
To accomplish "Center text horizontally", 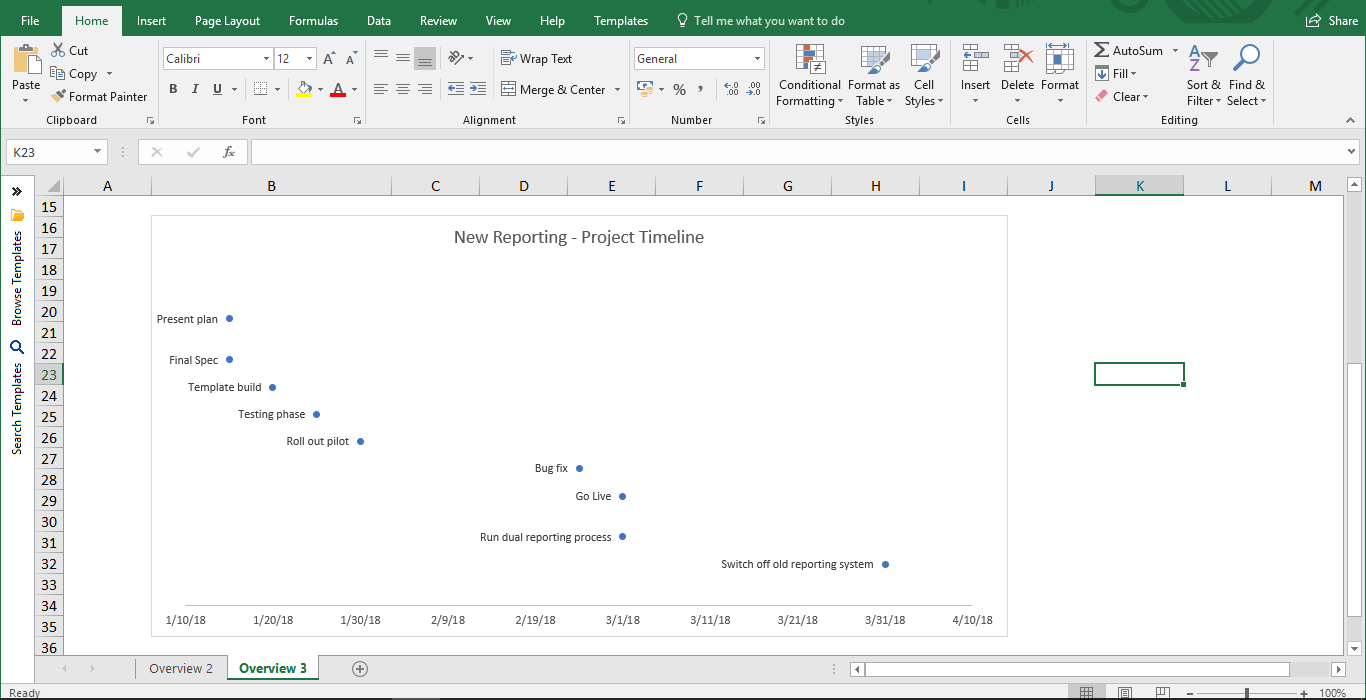I will coord(403,89).
